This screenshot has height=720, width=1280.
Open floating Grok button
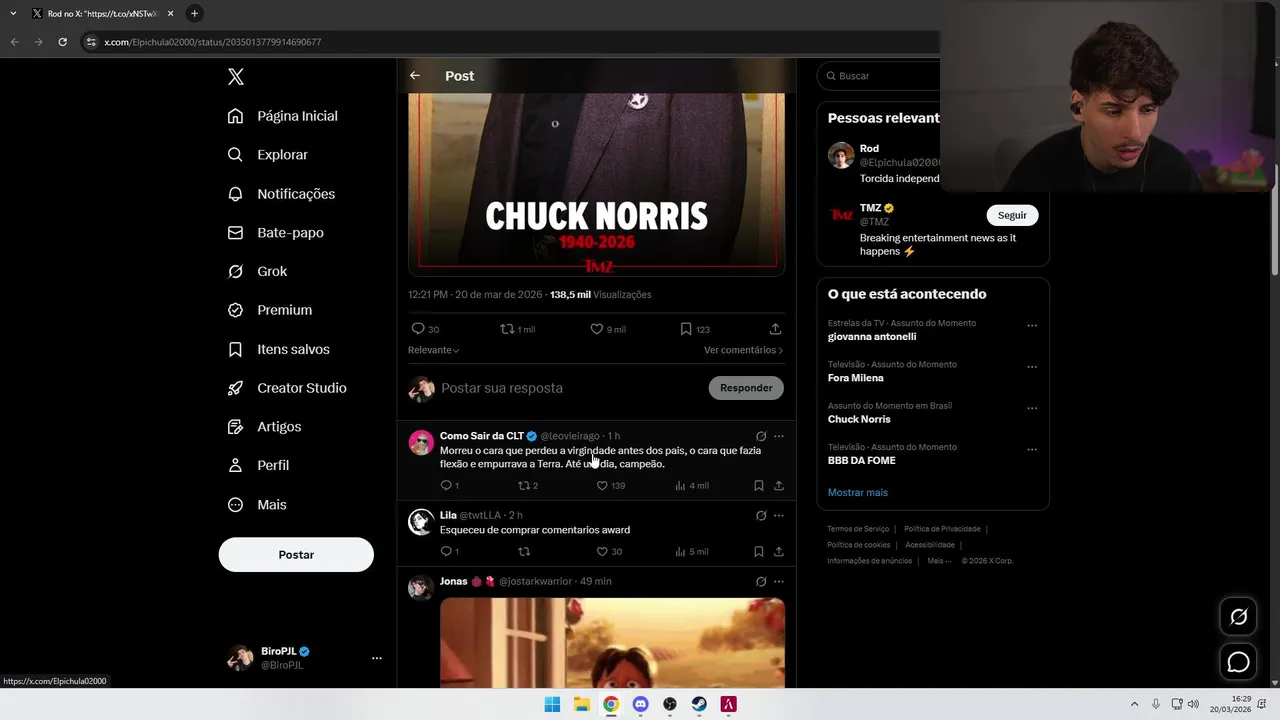pos(1238,617)
